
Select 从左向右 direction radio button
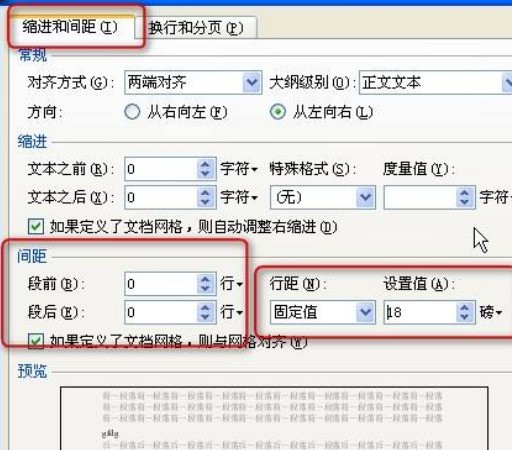click(278, 112)
